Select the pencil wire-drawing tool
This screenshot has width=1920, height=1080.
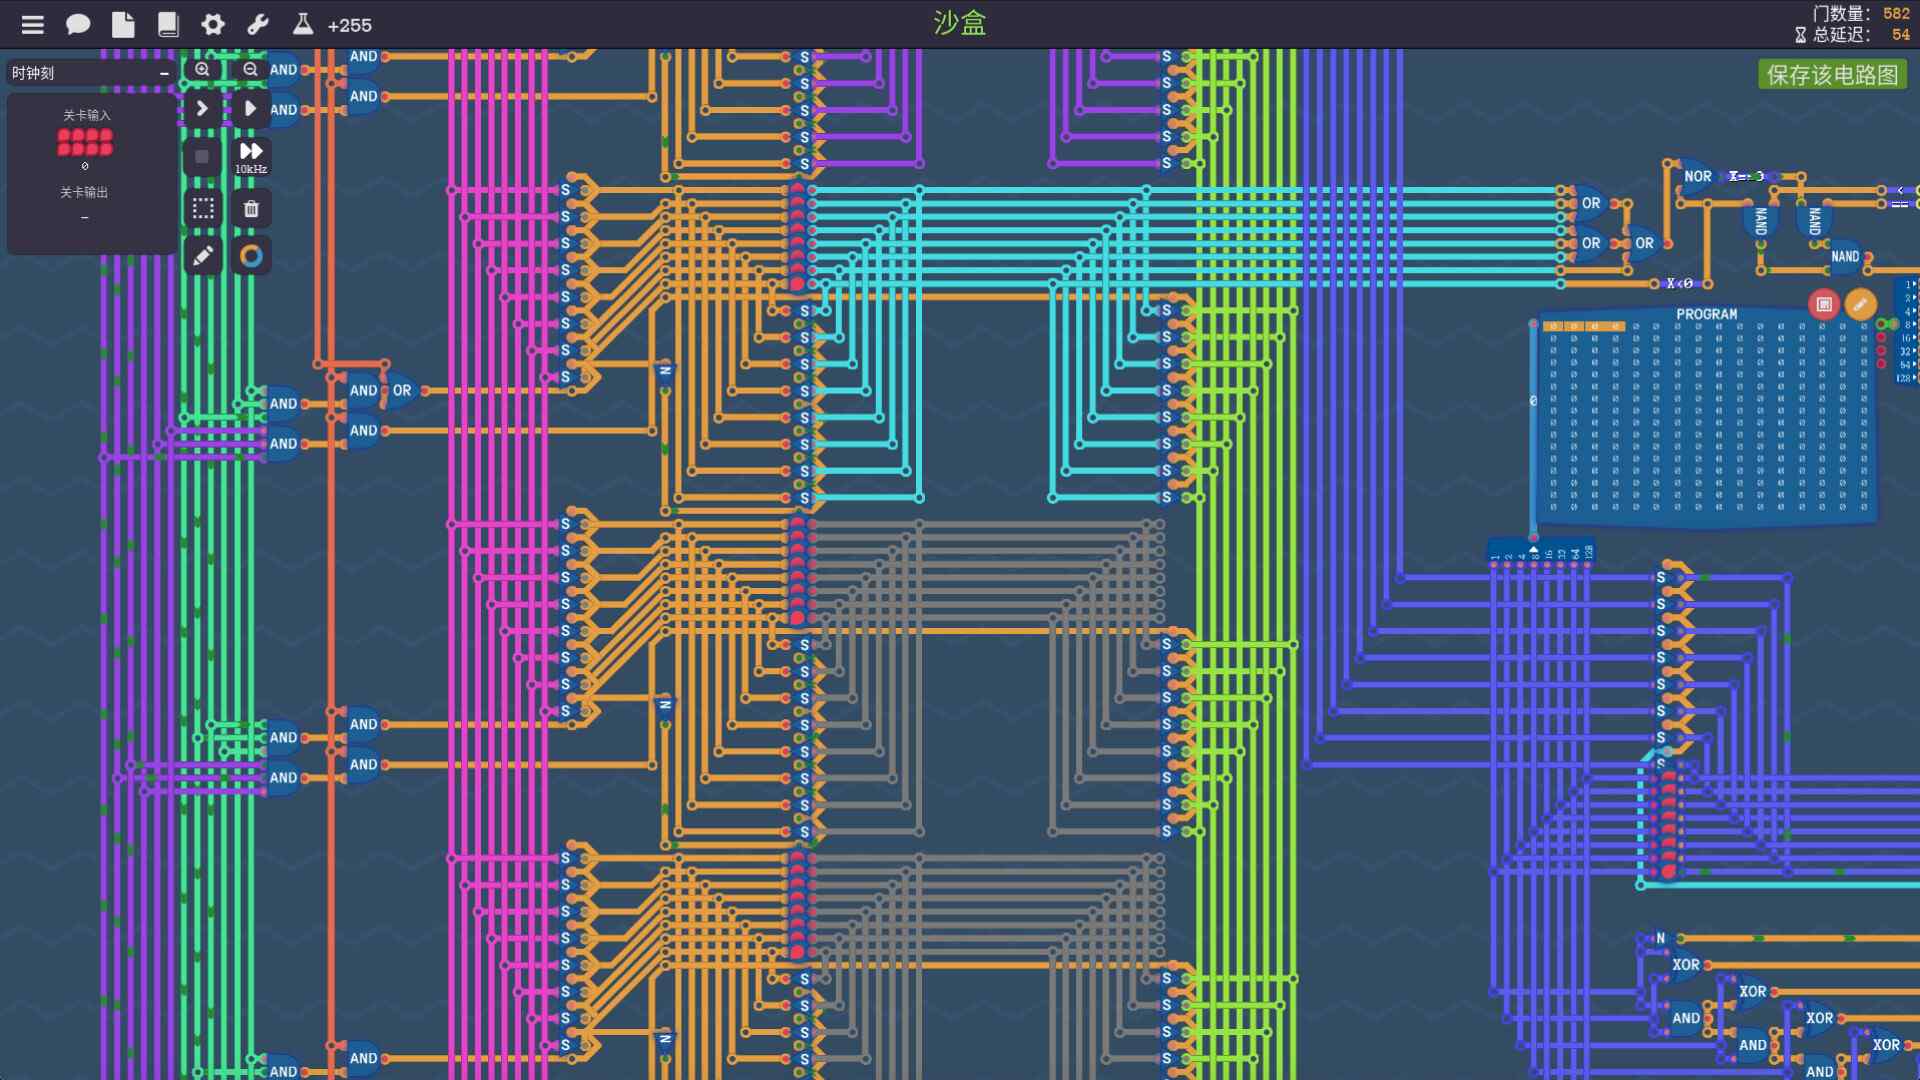(202, 256)
